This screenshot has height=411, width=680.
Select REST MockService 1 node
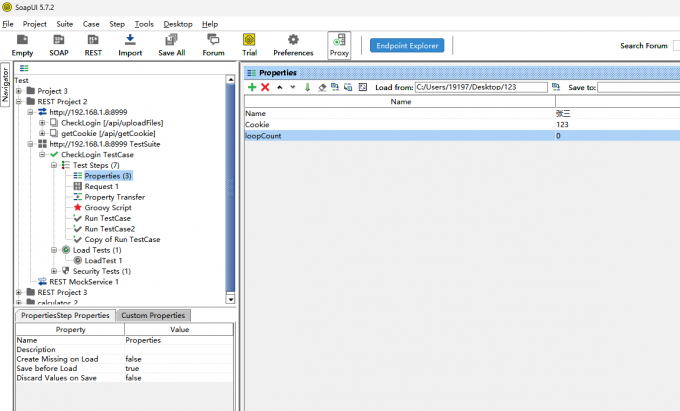pos(84,282)
